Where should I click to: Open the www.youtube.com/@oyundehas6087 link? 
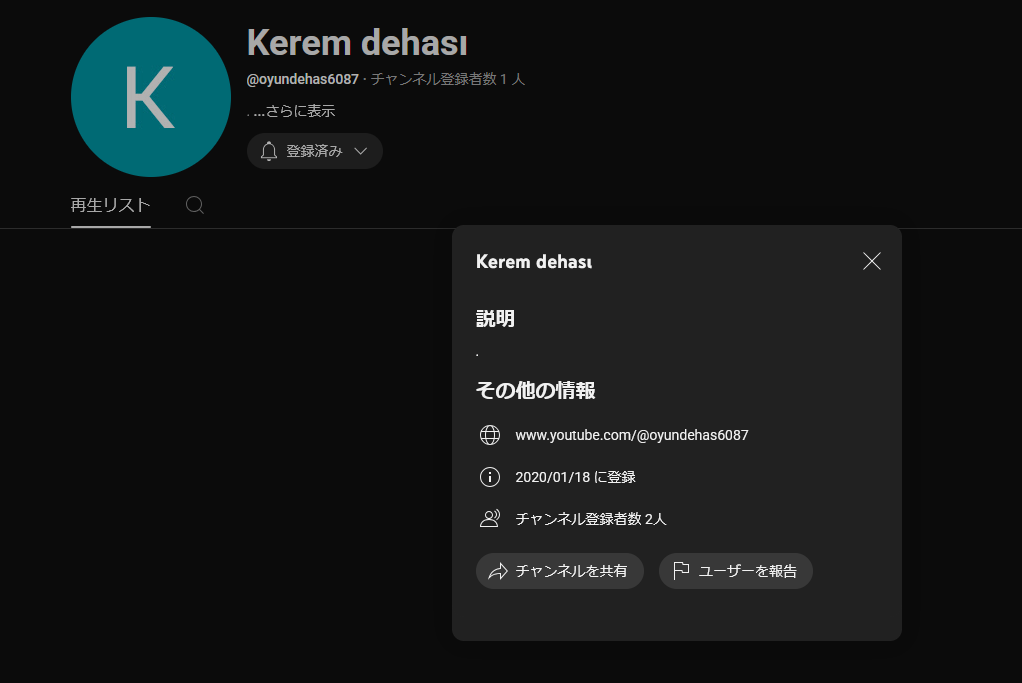(632, 435)
